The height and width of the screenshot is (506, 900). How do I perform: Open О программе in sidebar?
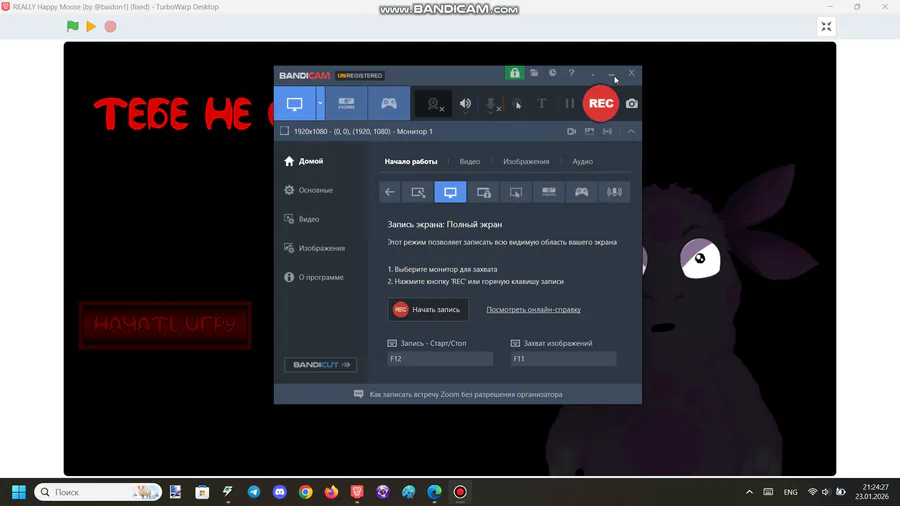[314, 277]
